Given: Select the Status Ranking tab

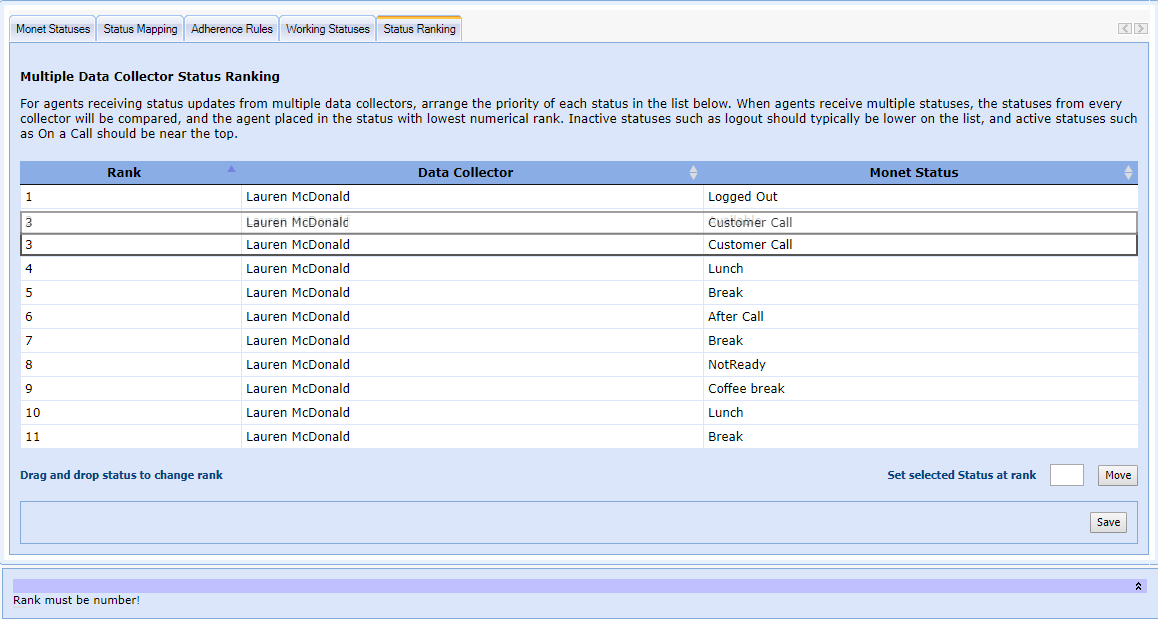Looking at the screenshot, I should point(419,29).
